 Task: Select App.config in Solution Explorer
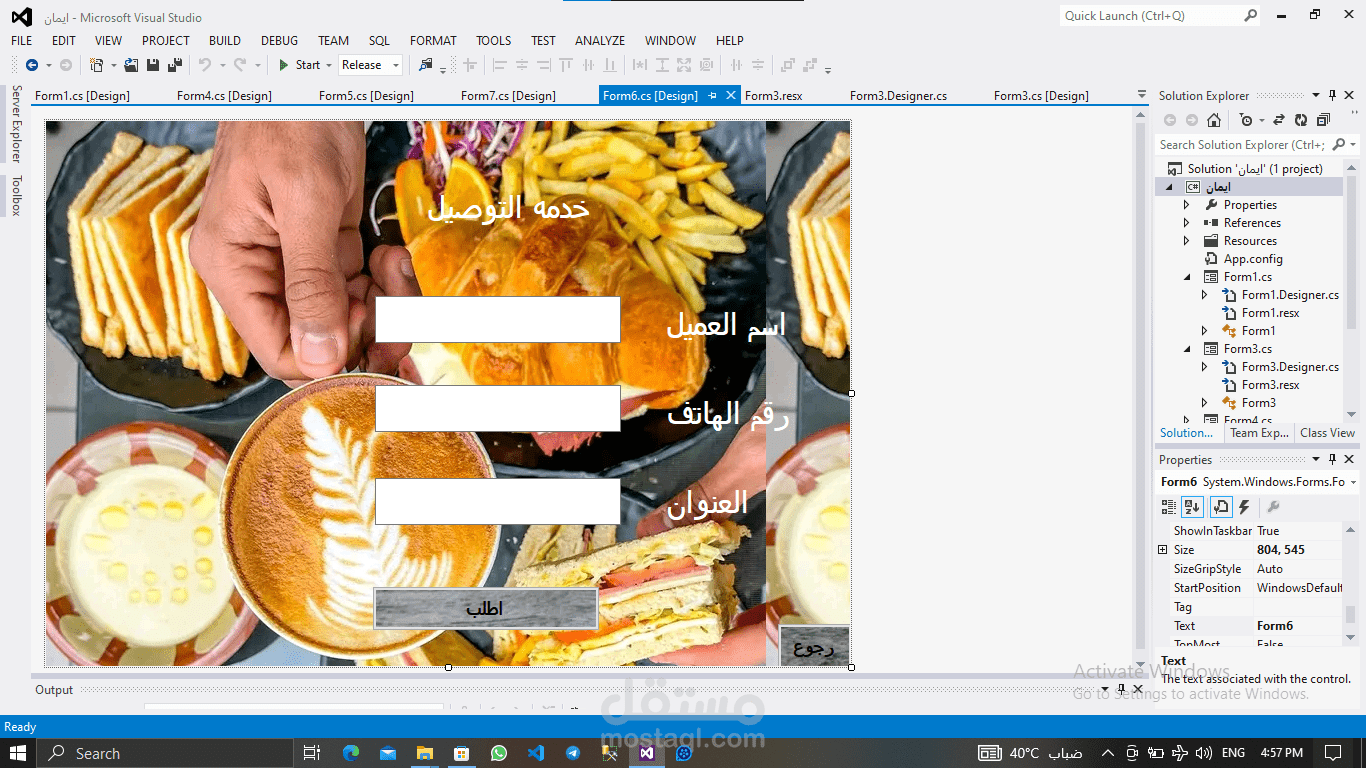[x=1253, y=259]
